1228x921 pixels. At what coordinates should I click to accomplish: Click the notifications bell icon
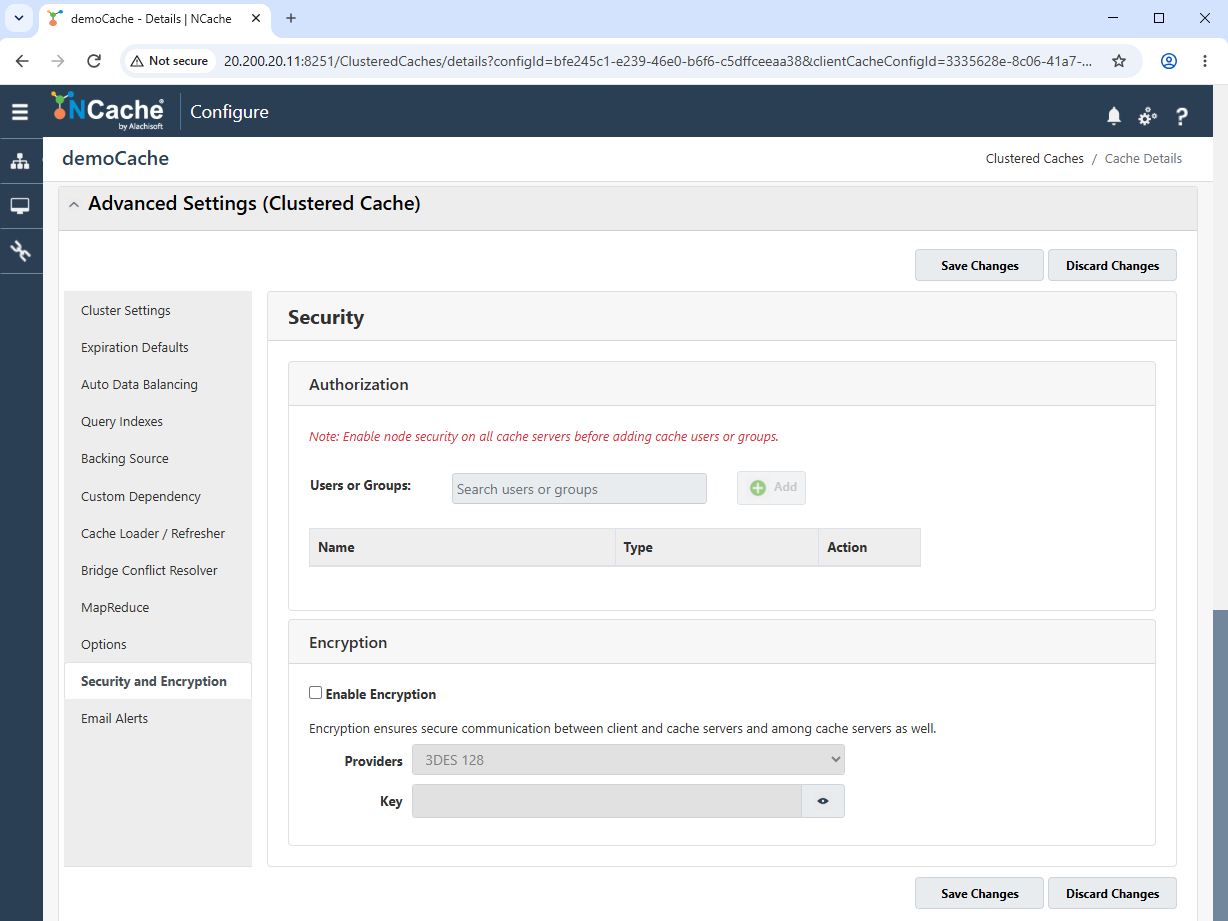[1114, 116]
